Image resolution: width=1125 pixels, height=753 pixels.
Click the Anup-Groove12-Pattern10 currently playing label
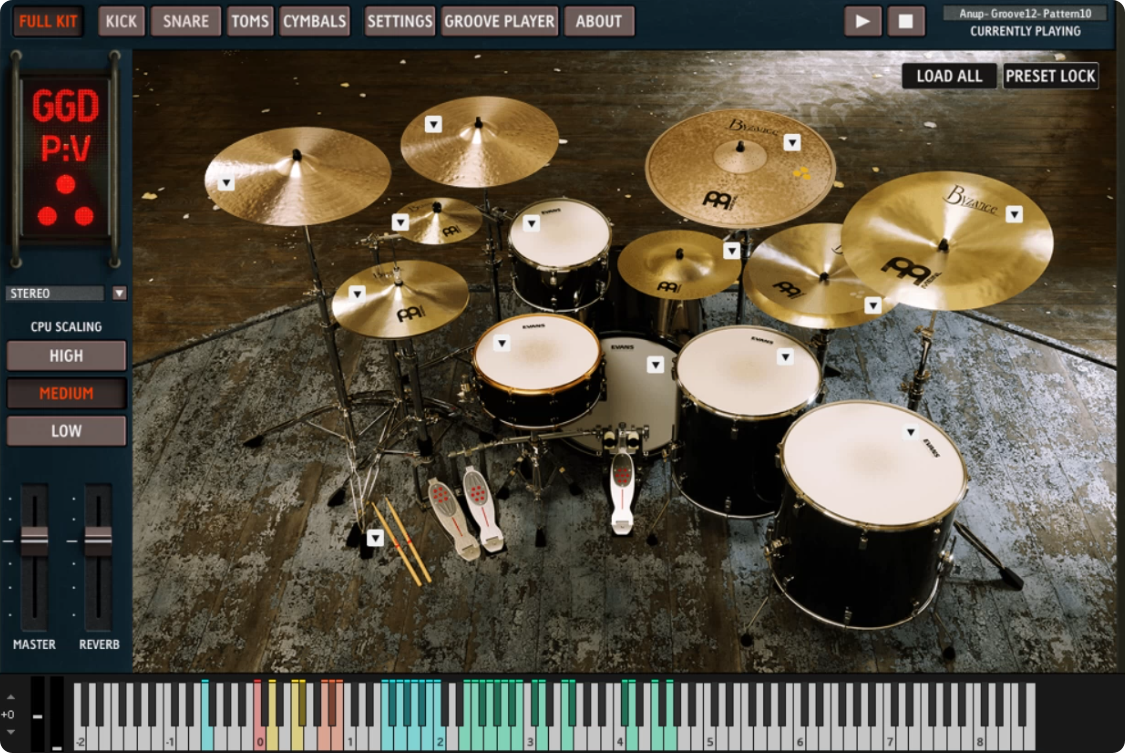coord(1025,14)
